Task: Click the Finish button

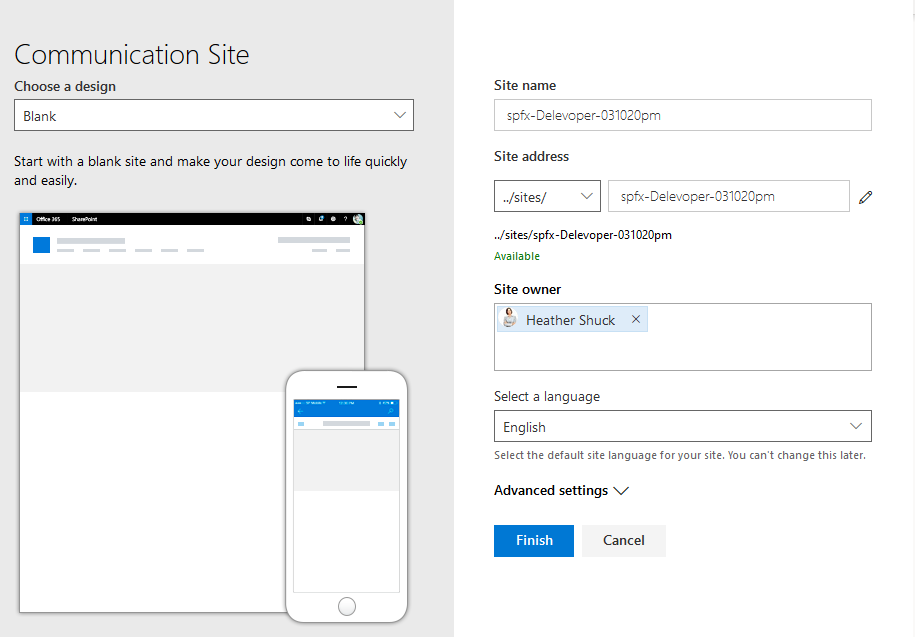Action: [534, 540]
